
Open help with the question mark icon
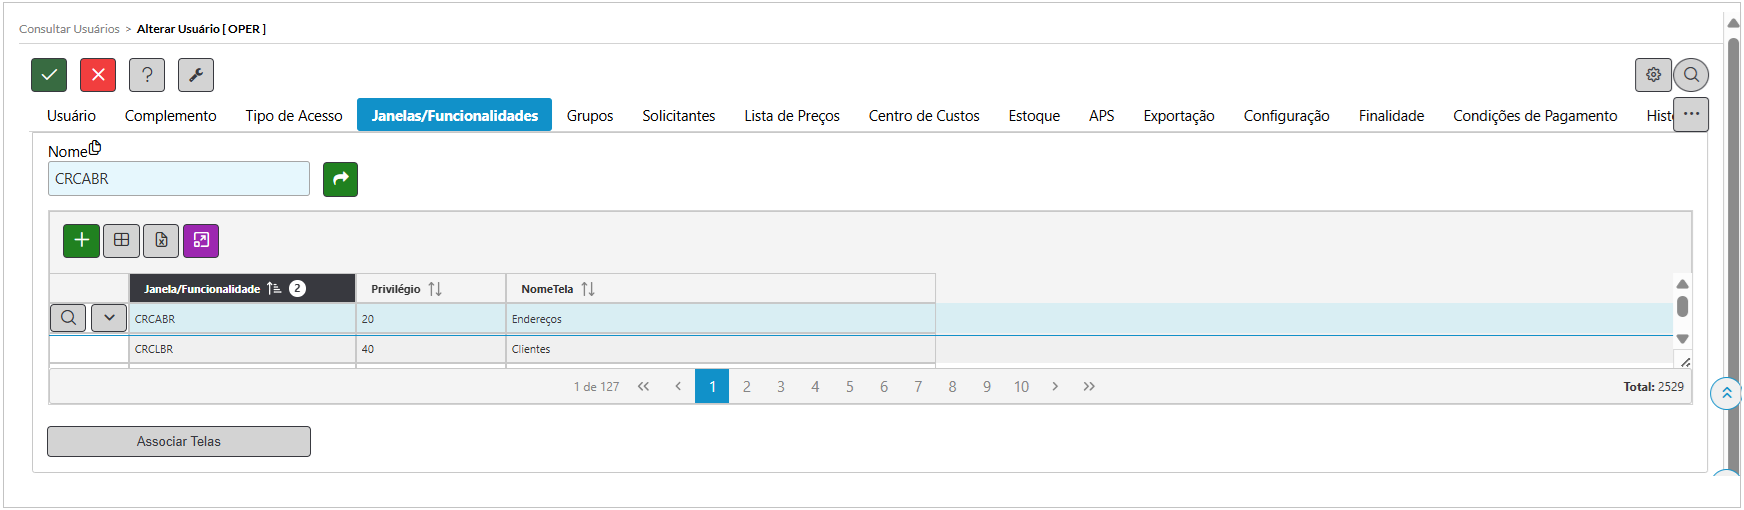coord(147,75)
